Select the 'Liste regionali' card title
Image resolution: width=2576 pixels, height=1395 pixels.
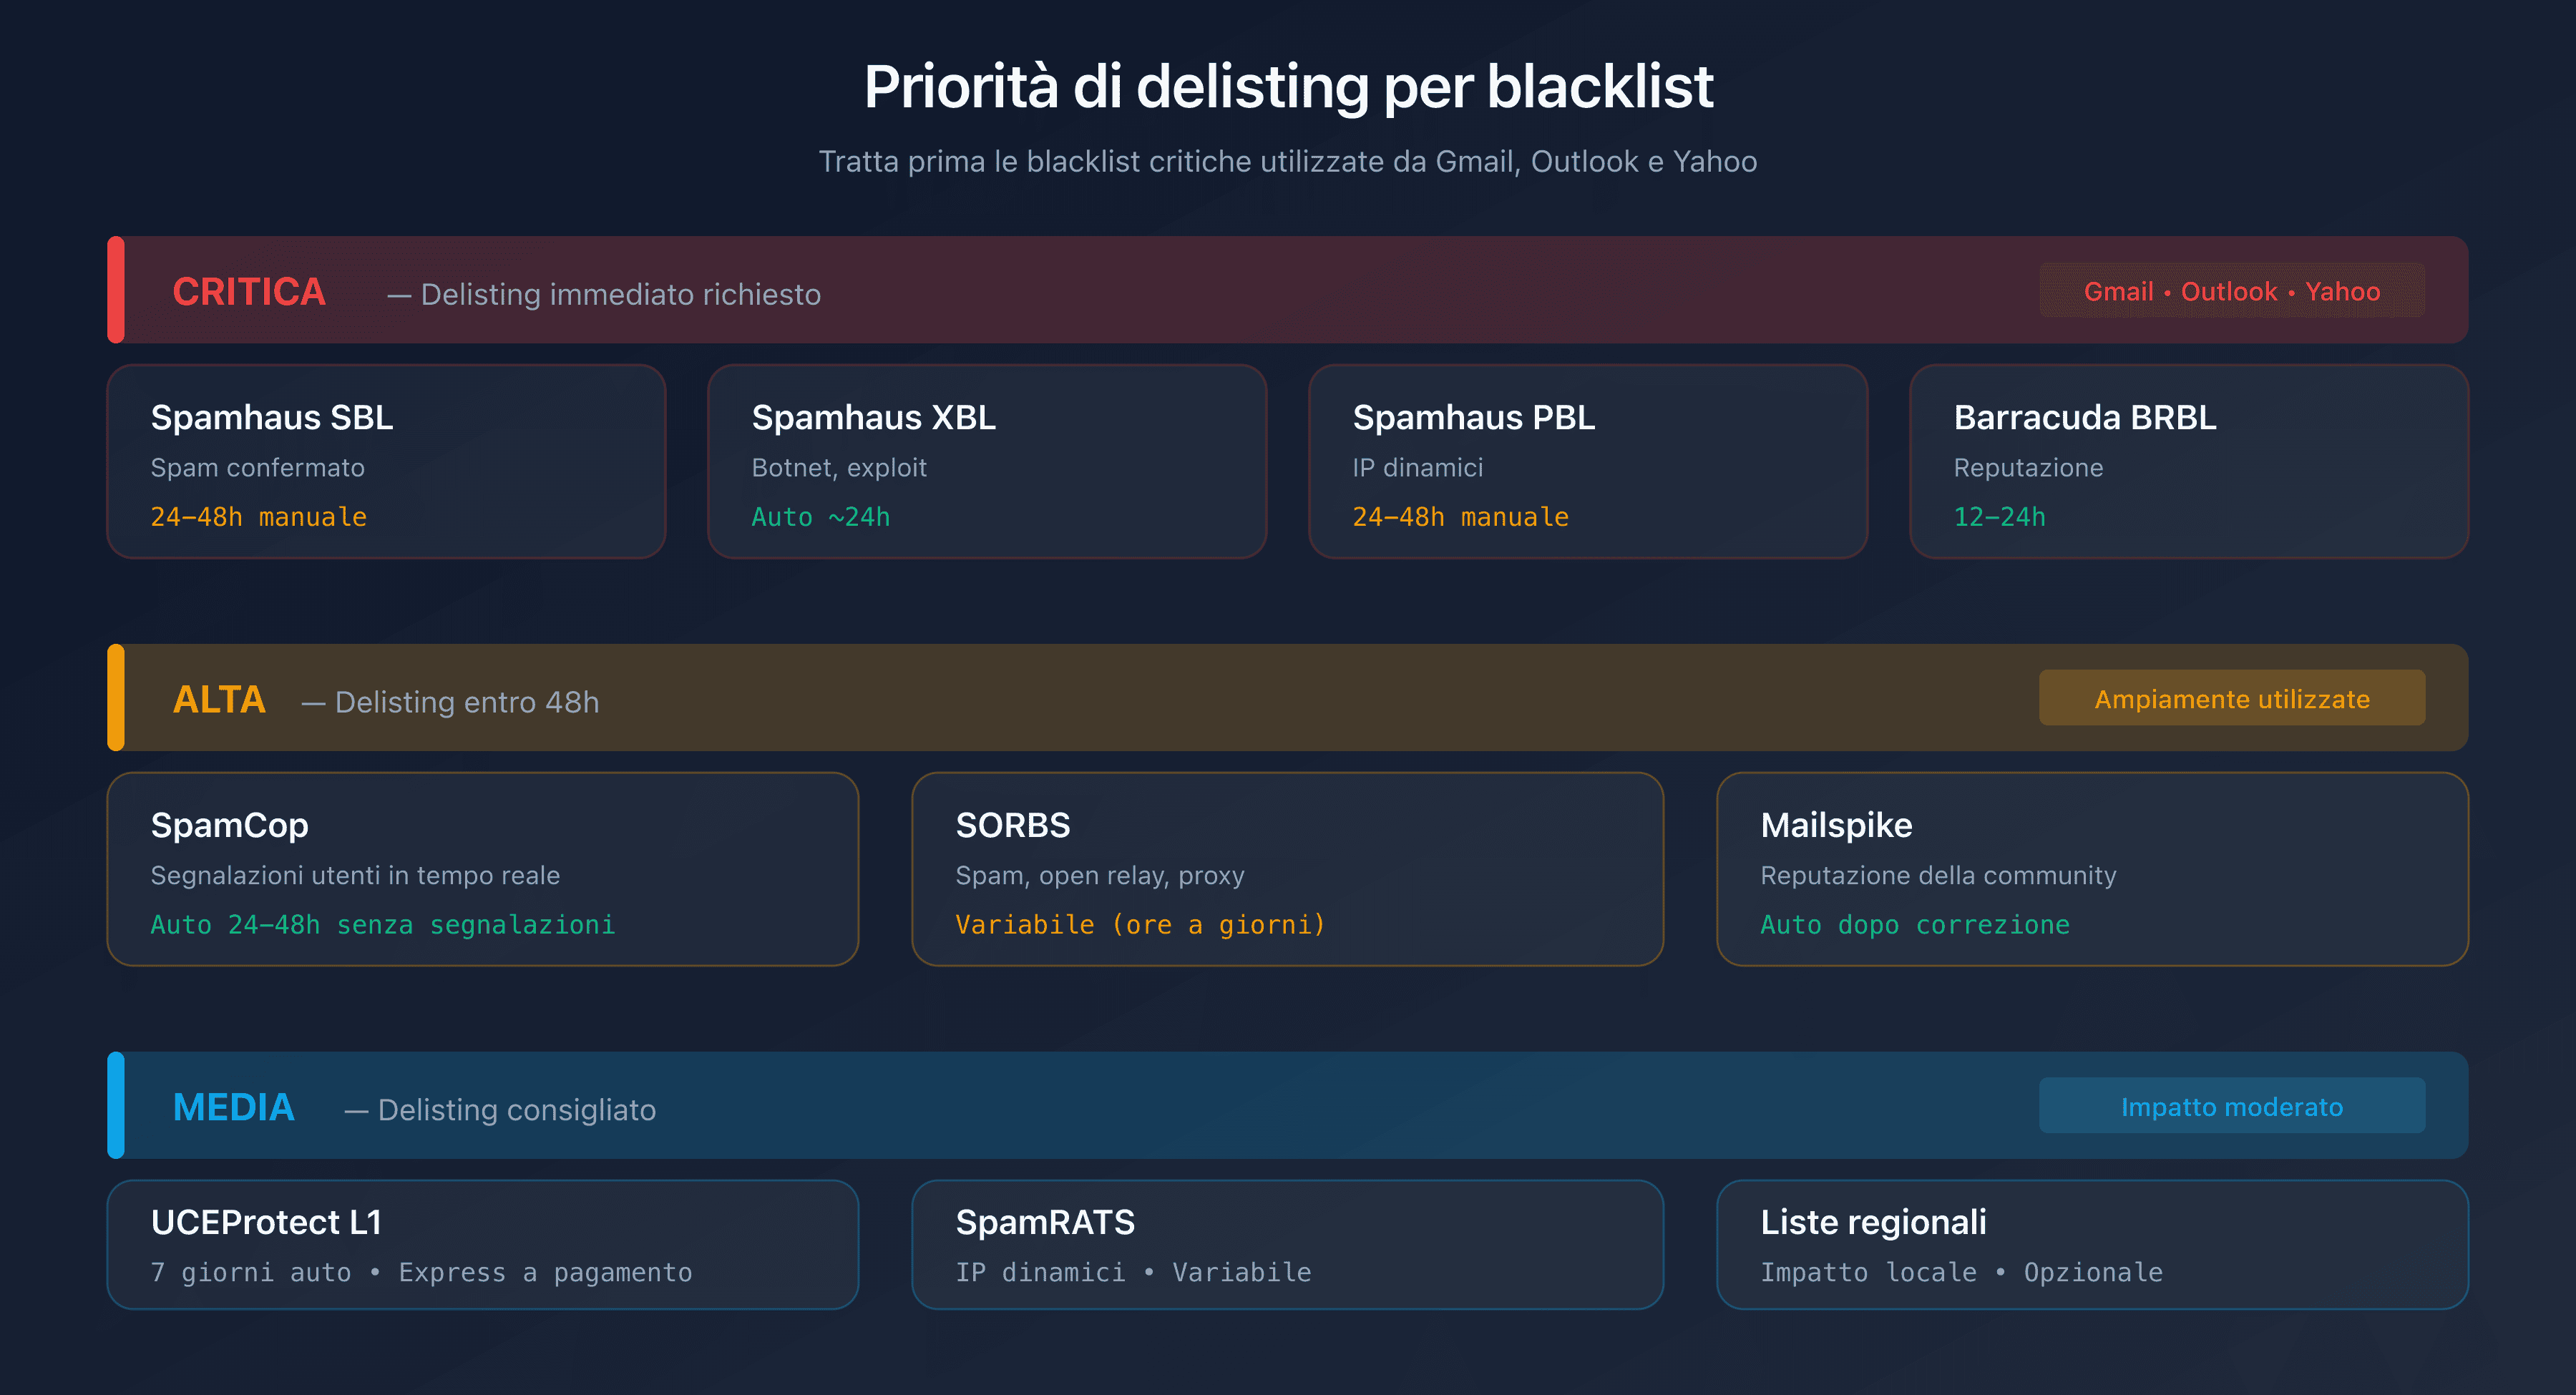click(1873, 1222)
